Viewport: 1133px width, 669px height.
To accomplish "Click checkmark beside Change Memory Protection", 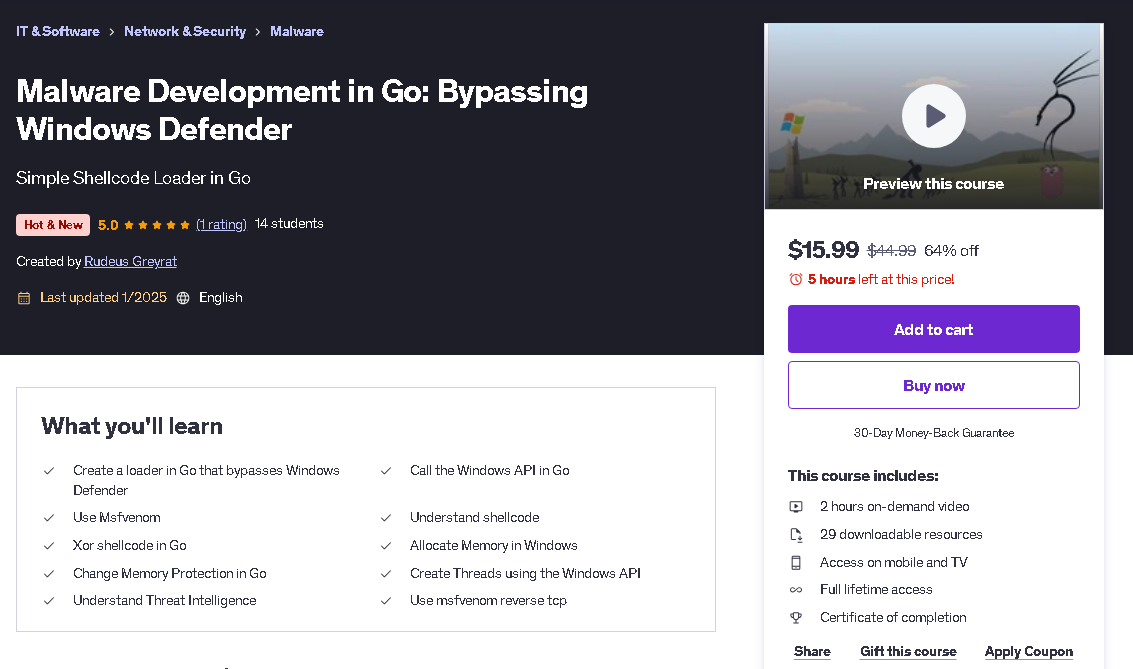I will (49, 573).
